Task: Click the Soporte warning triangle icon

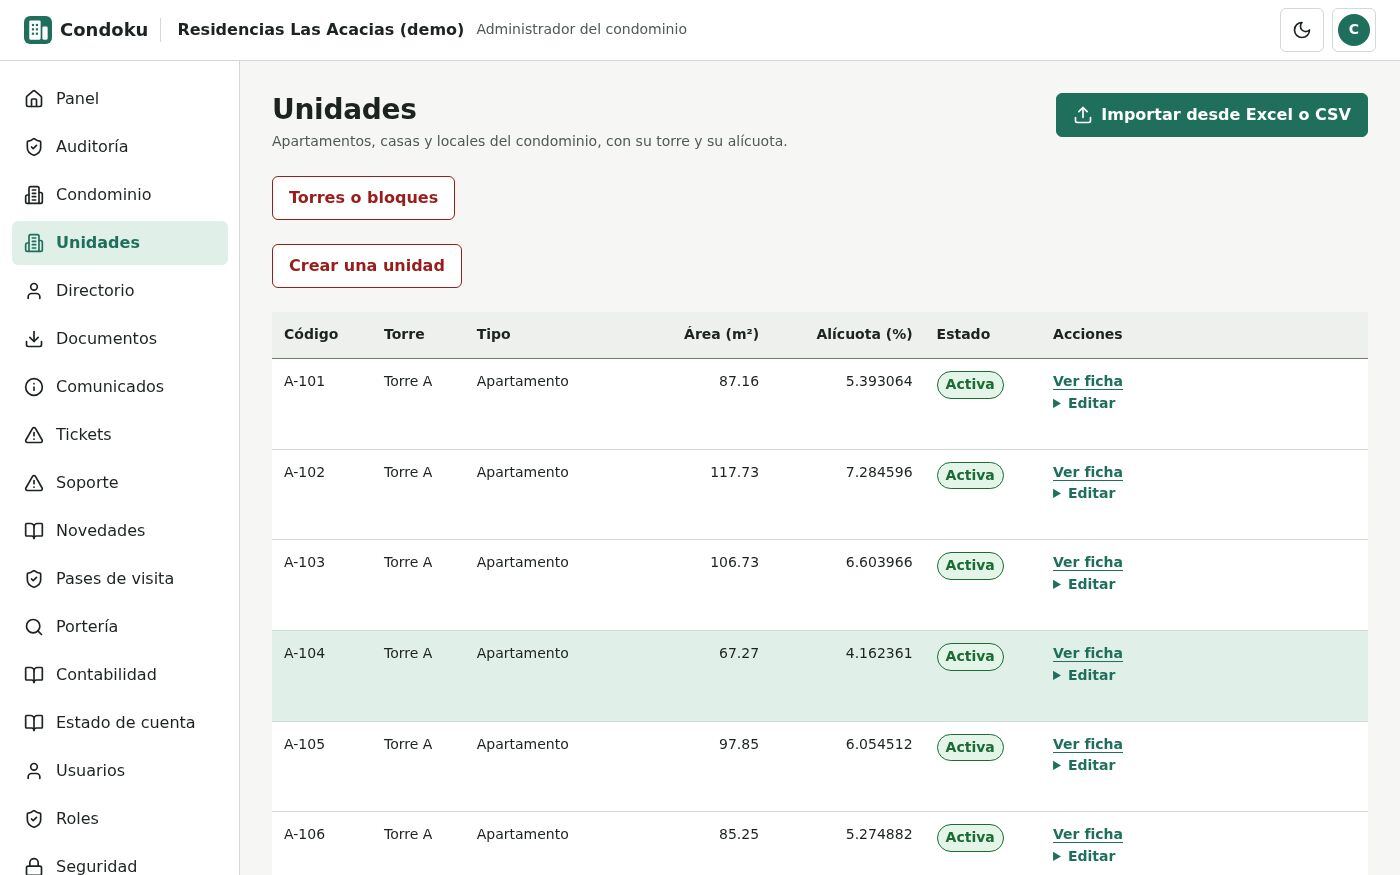Action: [34, 483]
